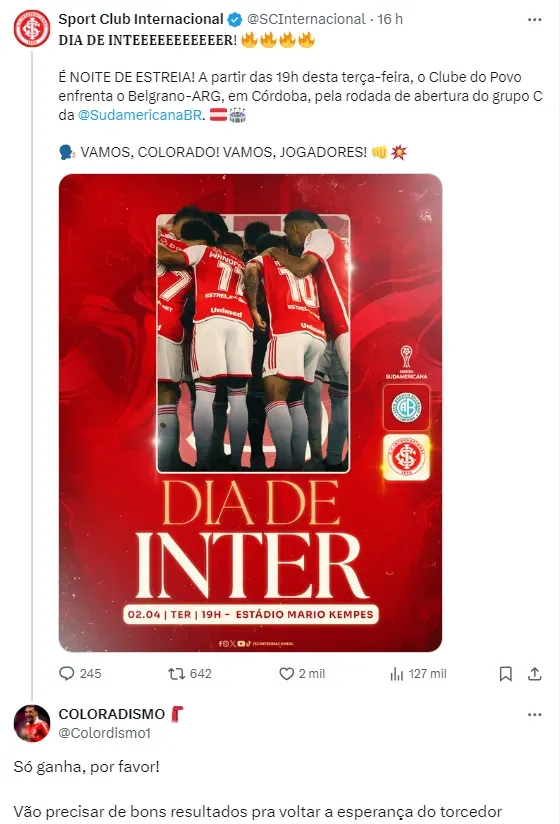Open the reply text 'Só ganha, por favor!'
Viewport: 560px width, 824px height.
86,767
